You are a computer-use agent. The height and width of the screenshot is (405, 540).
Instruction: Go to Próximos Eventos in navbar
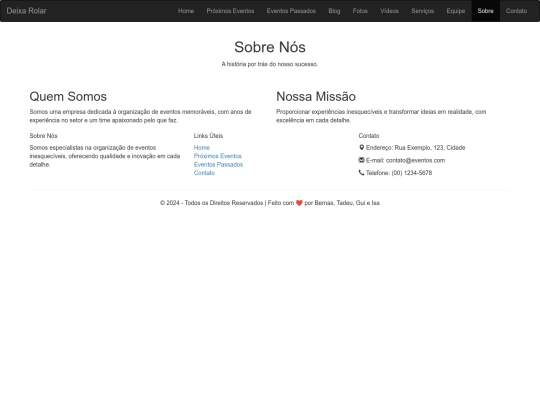(x=230, y=11)
